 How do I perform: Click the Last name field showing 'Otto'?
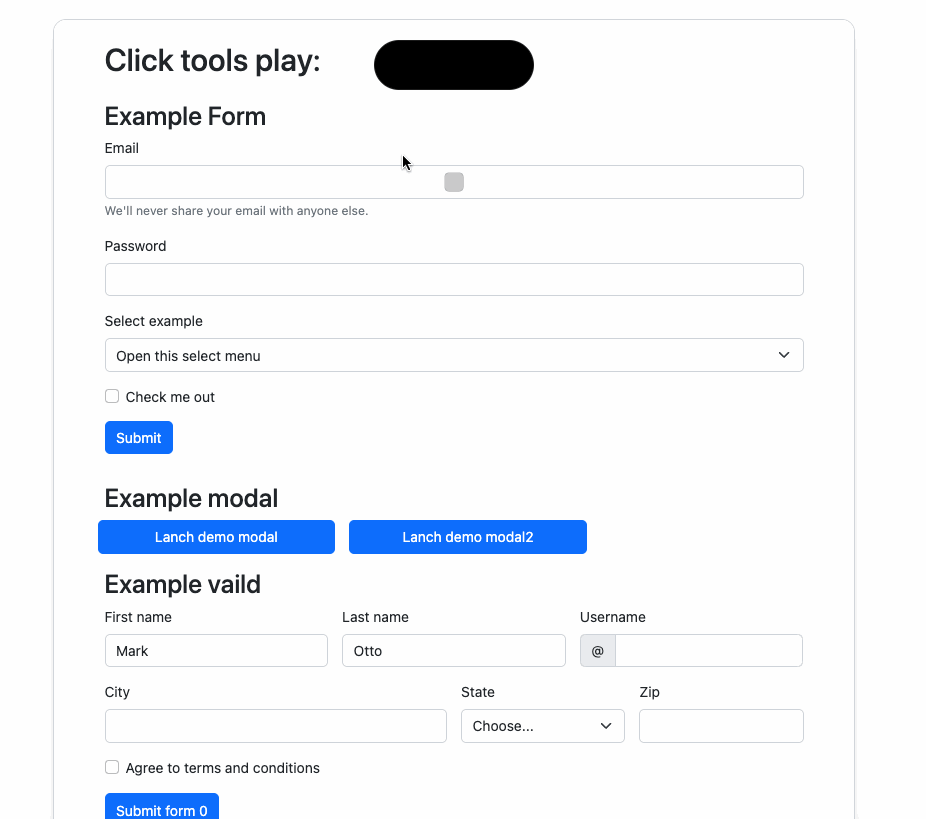coord(453,650)
